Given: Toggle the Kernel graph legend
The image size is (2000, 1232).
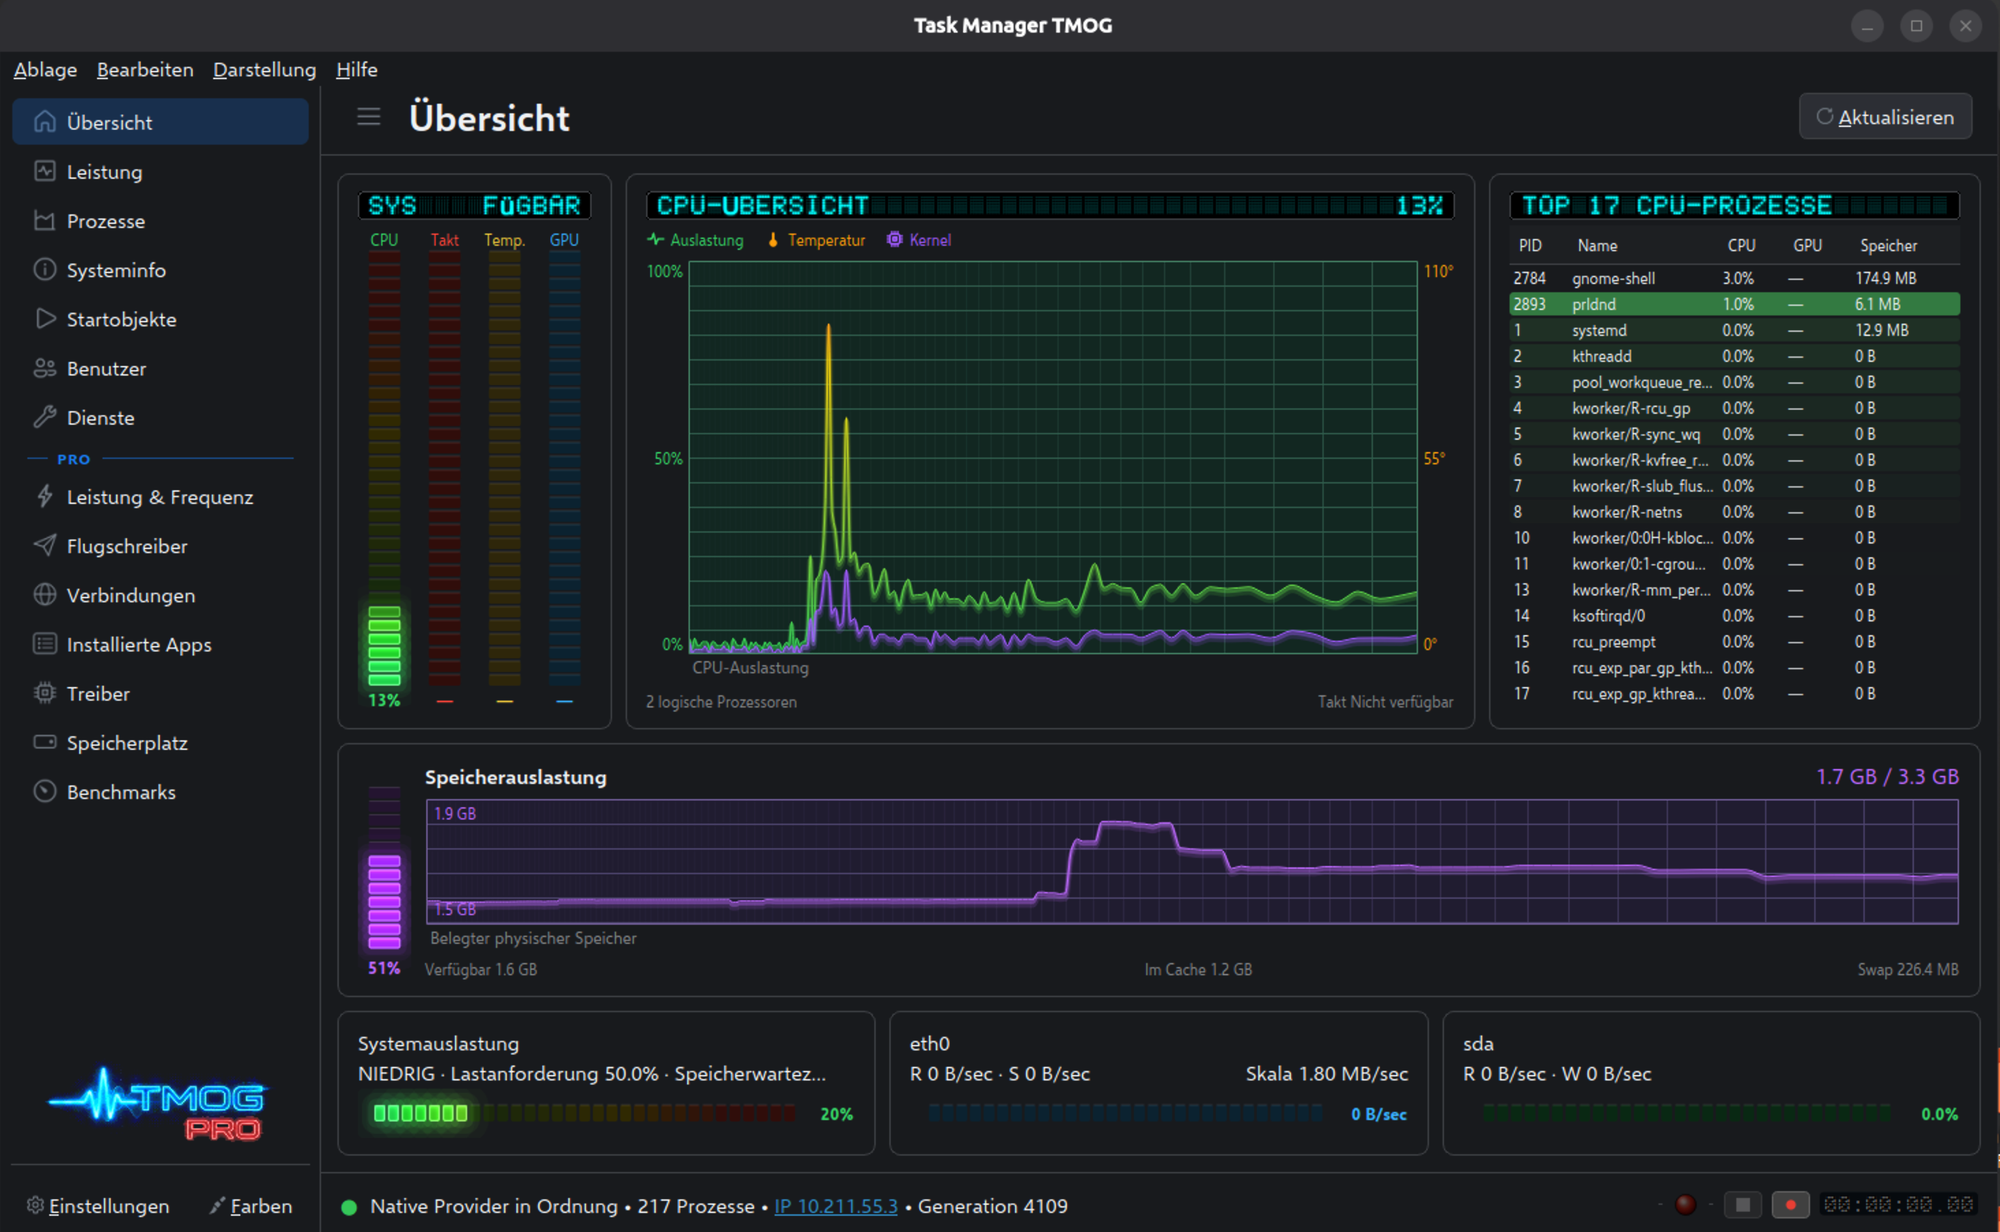Looking at the screenshot, I should click(919, 240).
